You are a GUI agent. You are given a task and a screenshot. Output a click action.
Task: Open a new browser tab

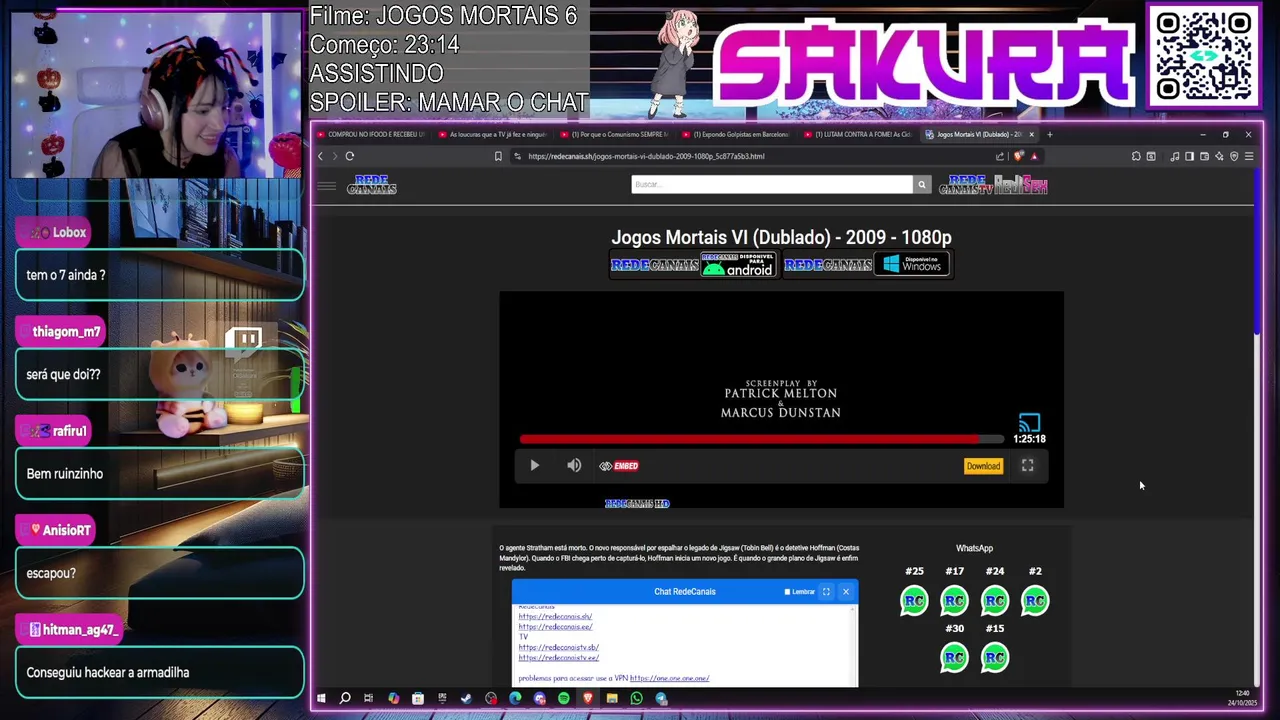1050,134
